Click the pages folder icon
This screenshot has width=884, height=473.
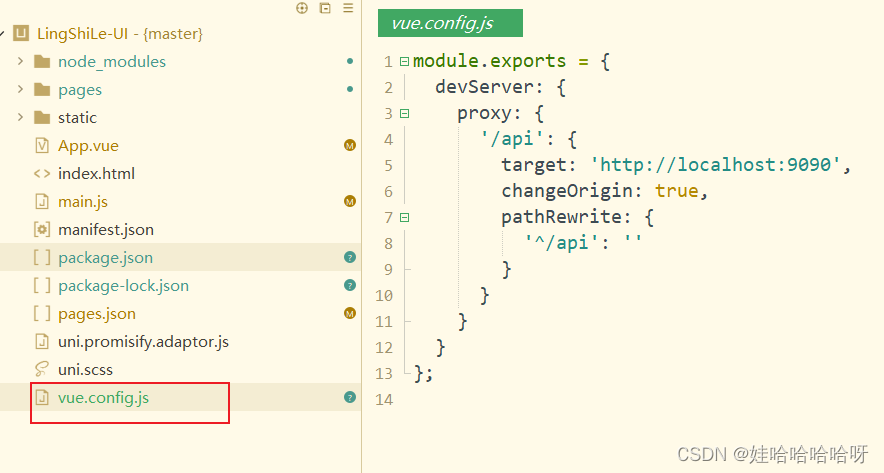(x=42, y=90)
